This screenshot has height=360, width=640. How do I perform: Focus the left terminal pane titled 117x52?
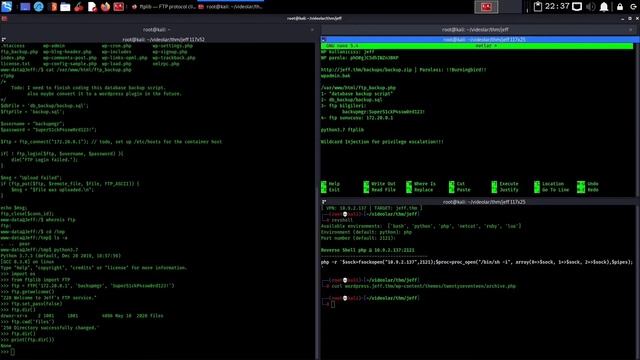coord(163,40)
